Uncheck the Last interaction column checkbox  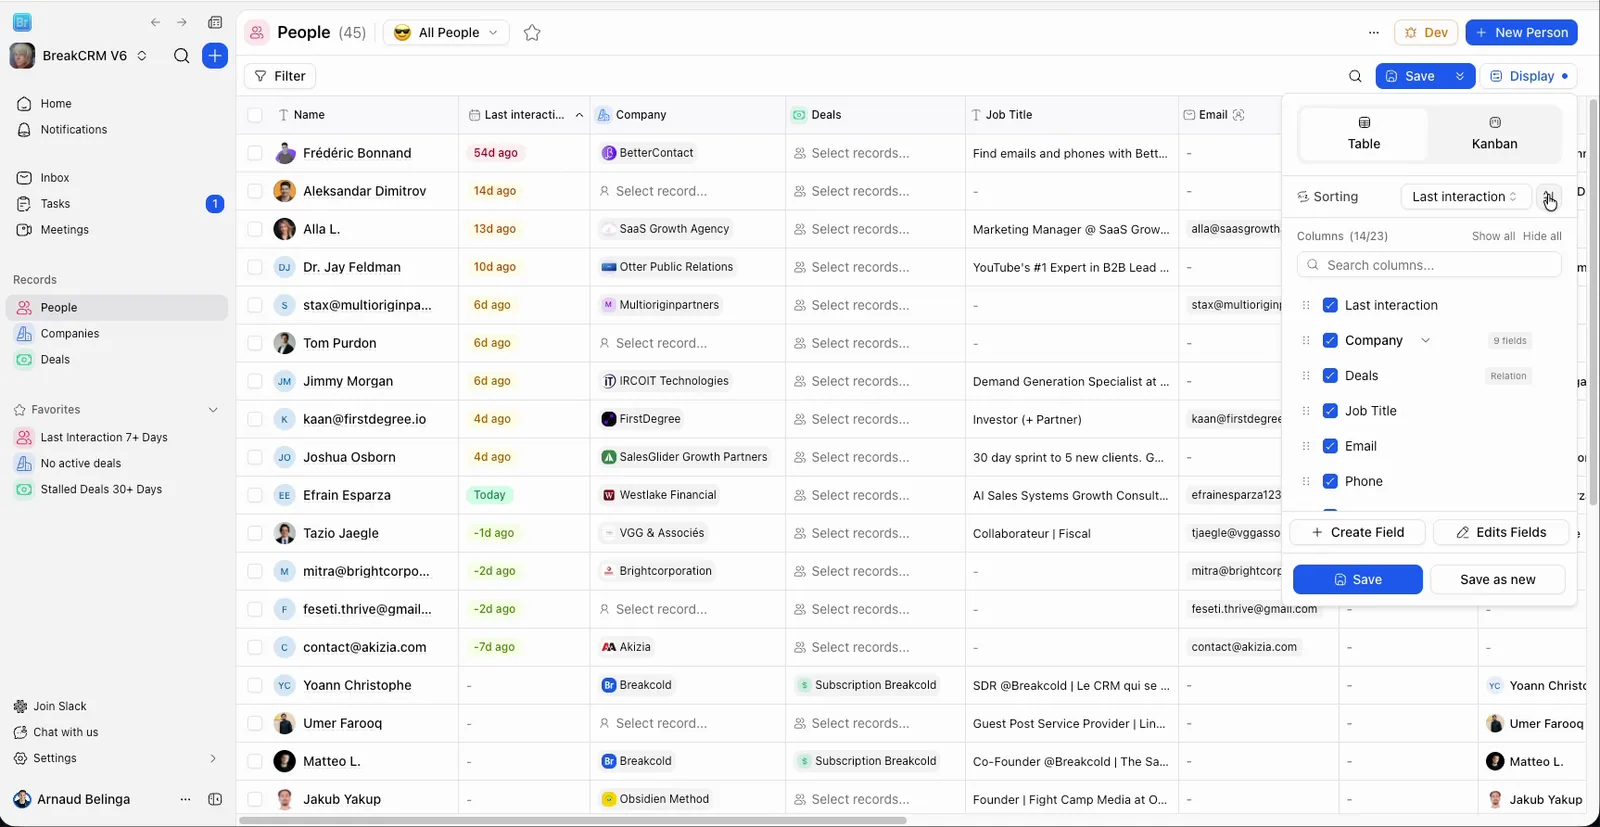pyautogui.click(x=1330, y=305)
